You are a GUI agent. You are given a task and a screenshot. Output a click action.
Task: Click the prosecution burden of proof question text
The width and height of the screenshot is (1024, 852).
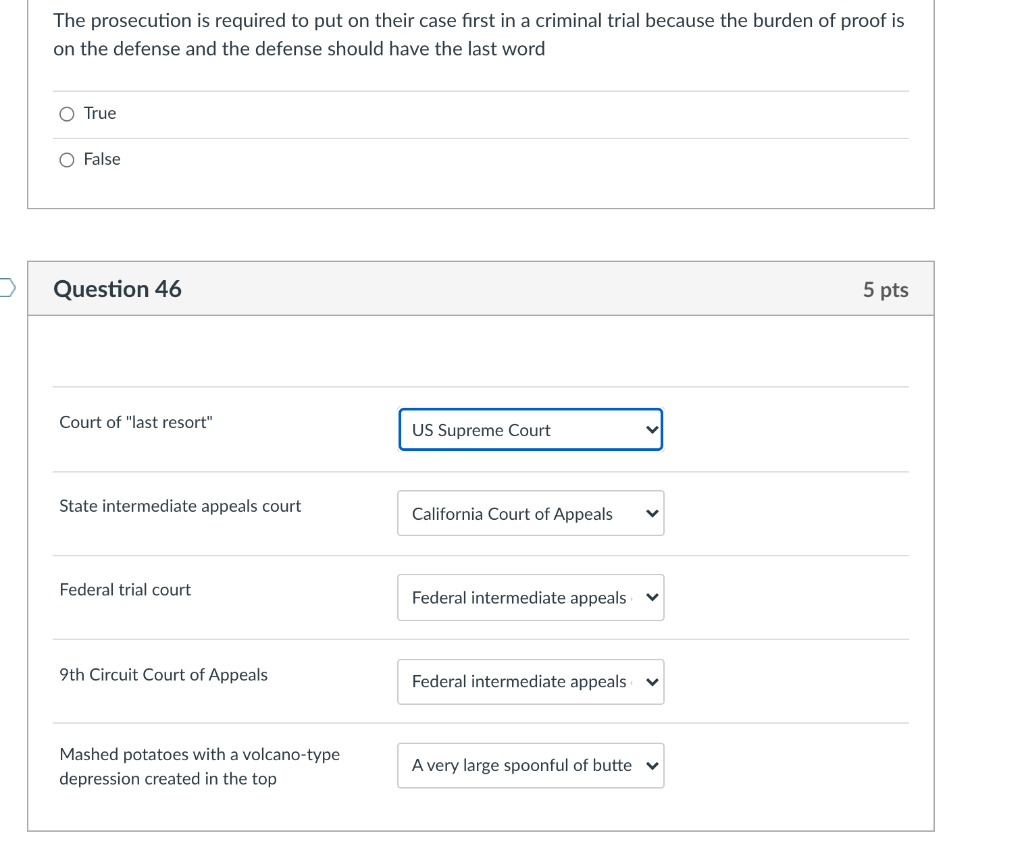(x=478, y=34)
